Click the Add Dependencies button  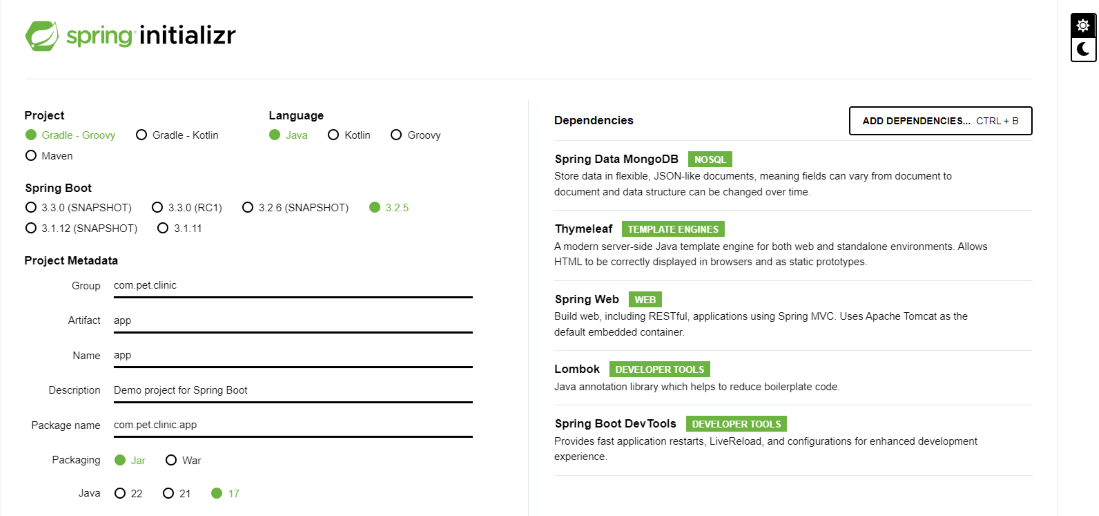[940, 121]
